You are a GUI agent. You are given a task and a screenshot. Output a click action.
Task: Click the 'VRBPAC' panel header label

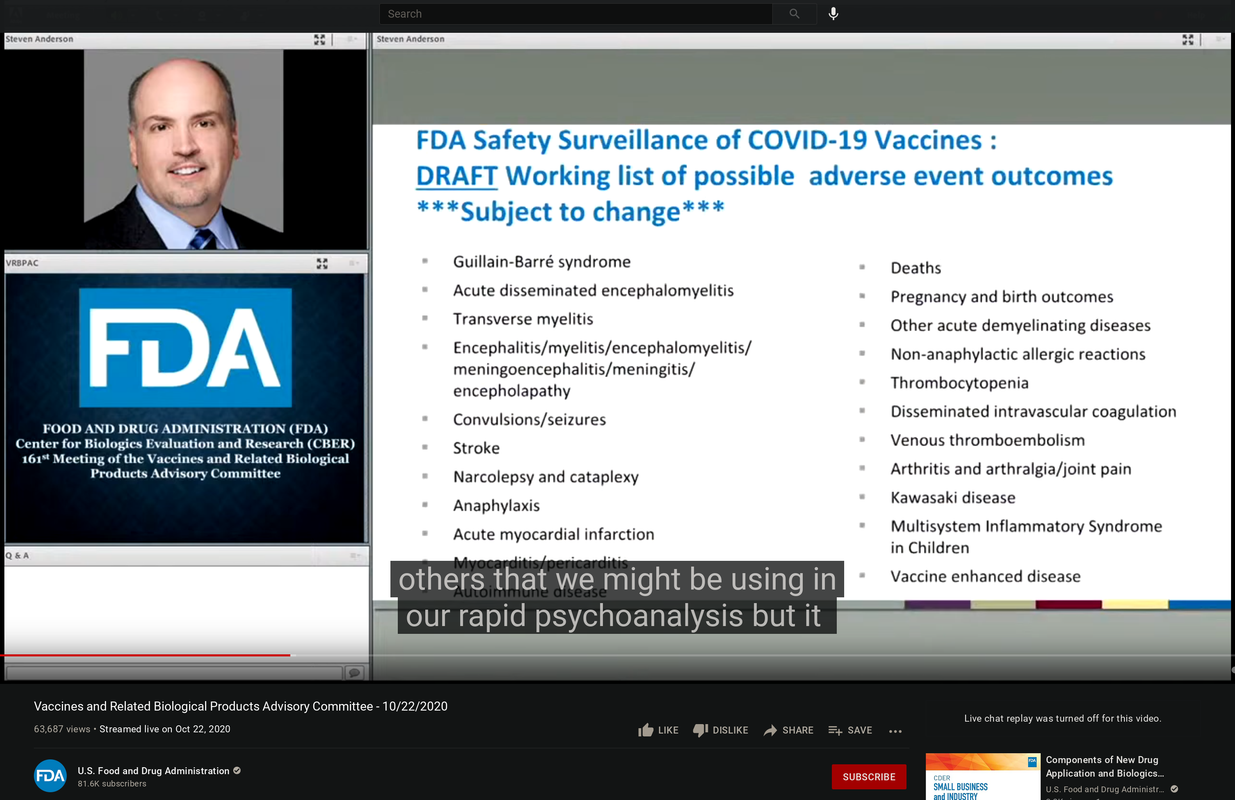(x=22, y=263)
